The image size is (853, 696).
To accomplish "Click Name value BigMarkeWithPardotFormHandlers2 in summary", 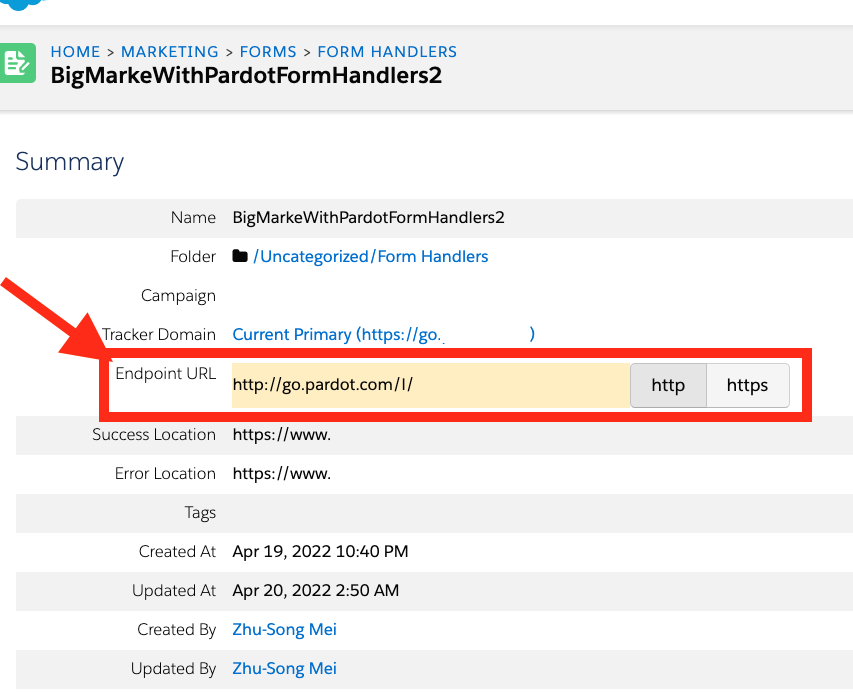I will (368, 218).
